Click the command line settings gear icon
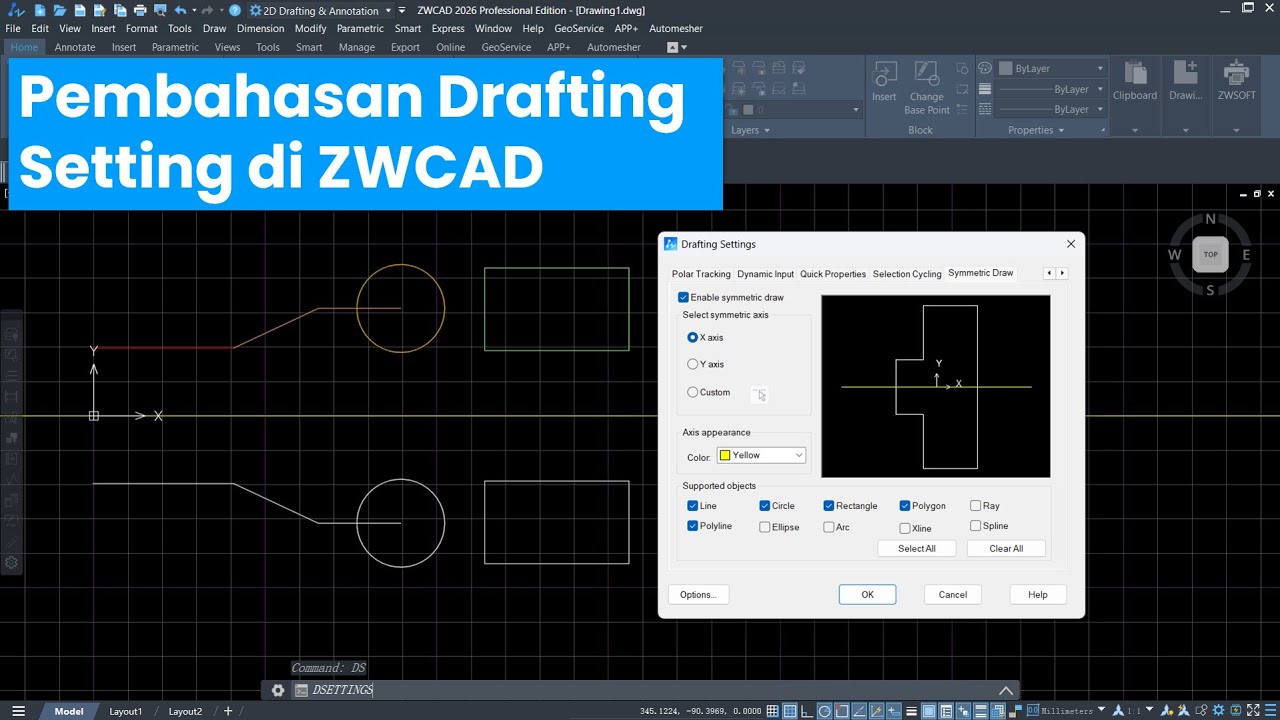The height and width of the screenshot is (720, 1280). click(278, 690)
